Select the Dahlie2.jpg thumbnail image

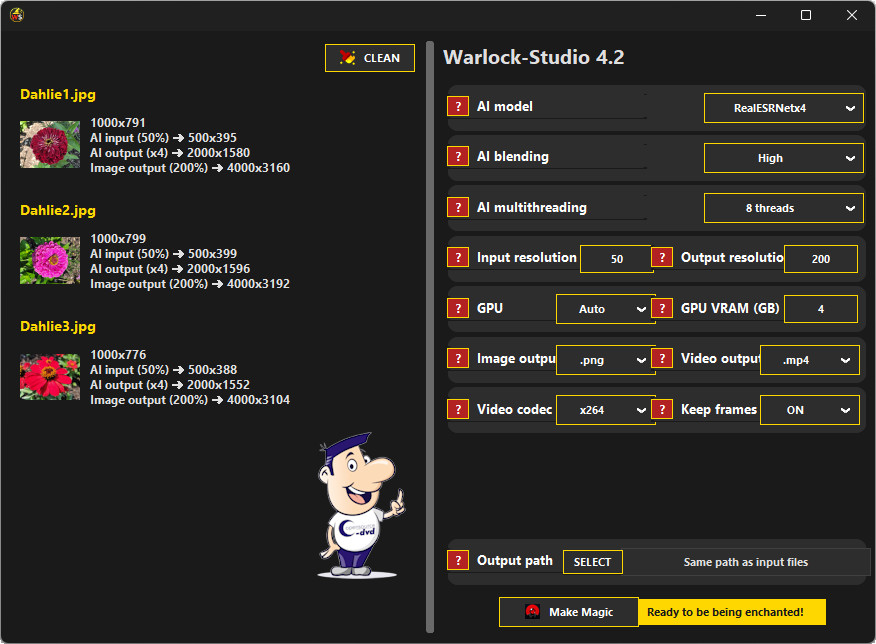(x=50, y=260)
